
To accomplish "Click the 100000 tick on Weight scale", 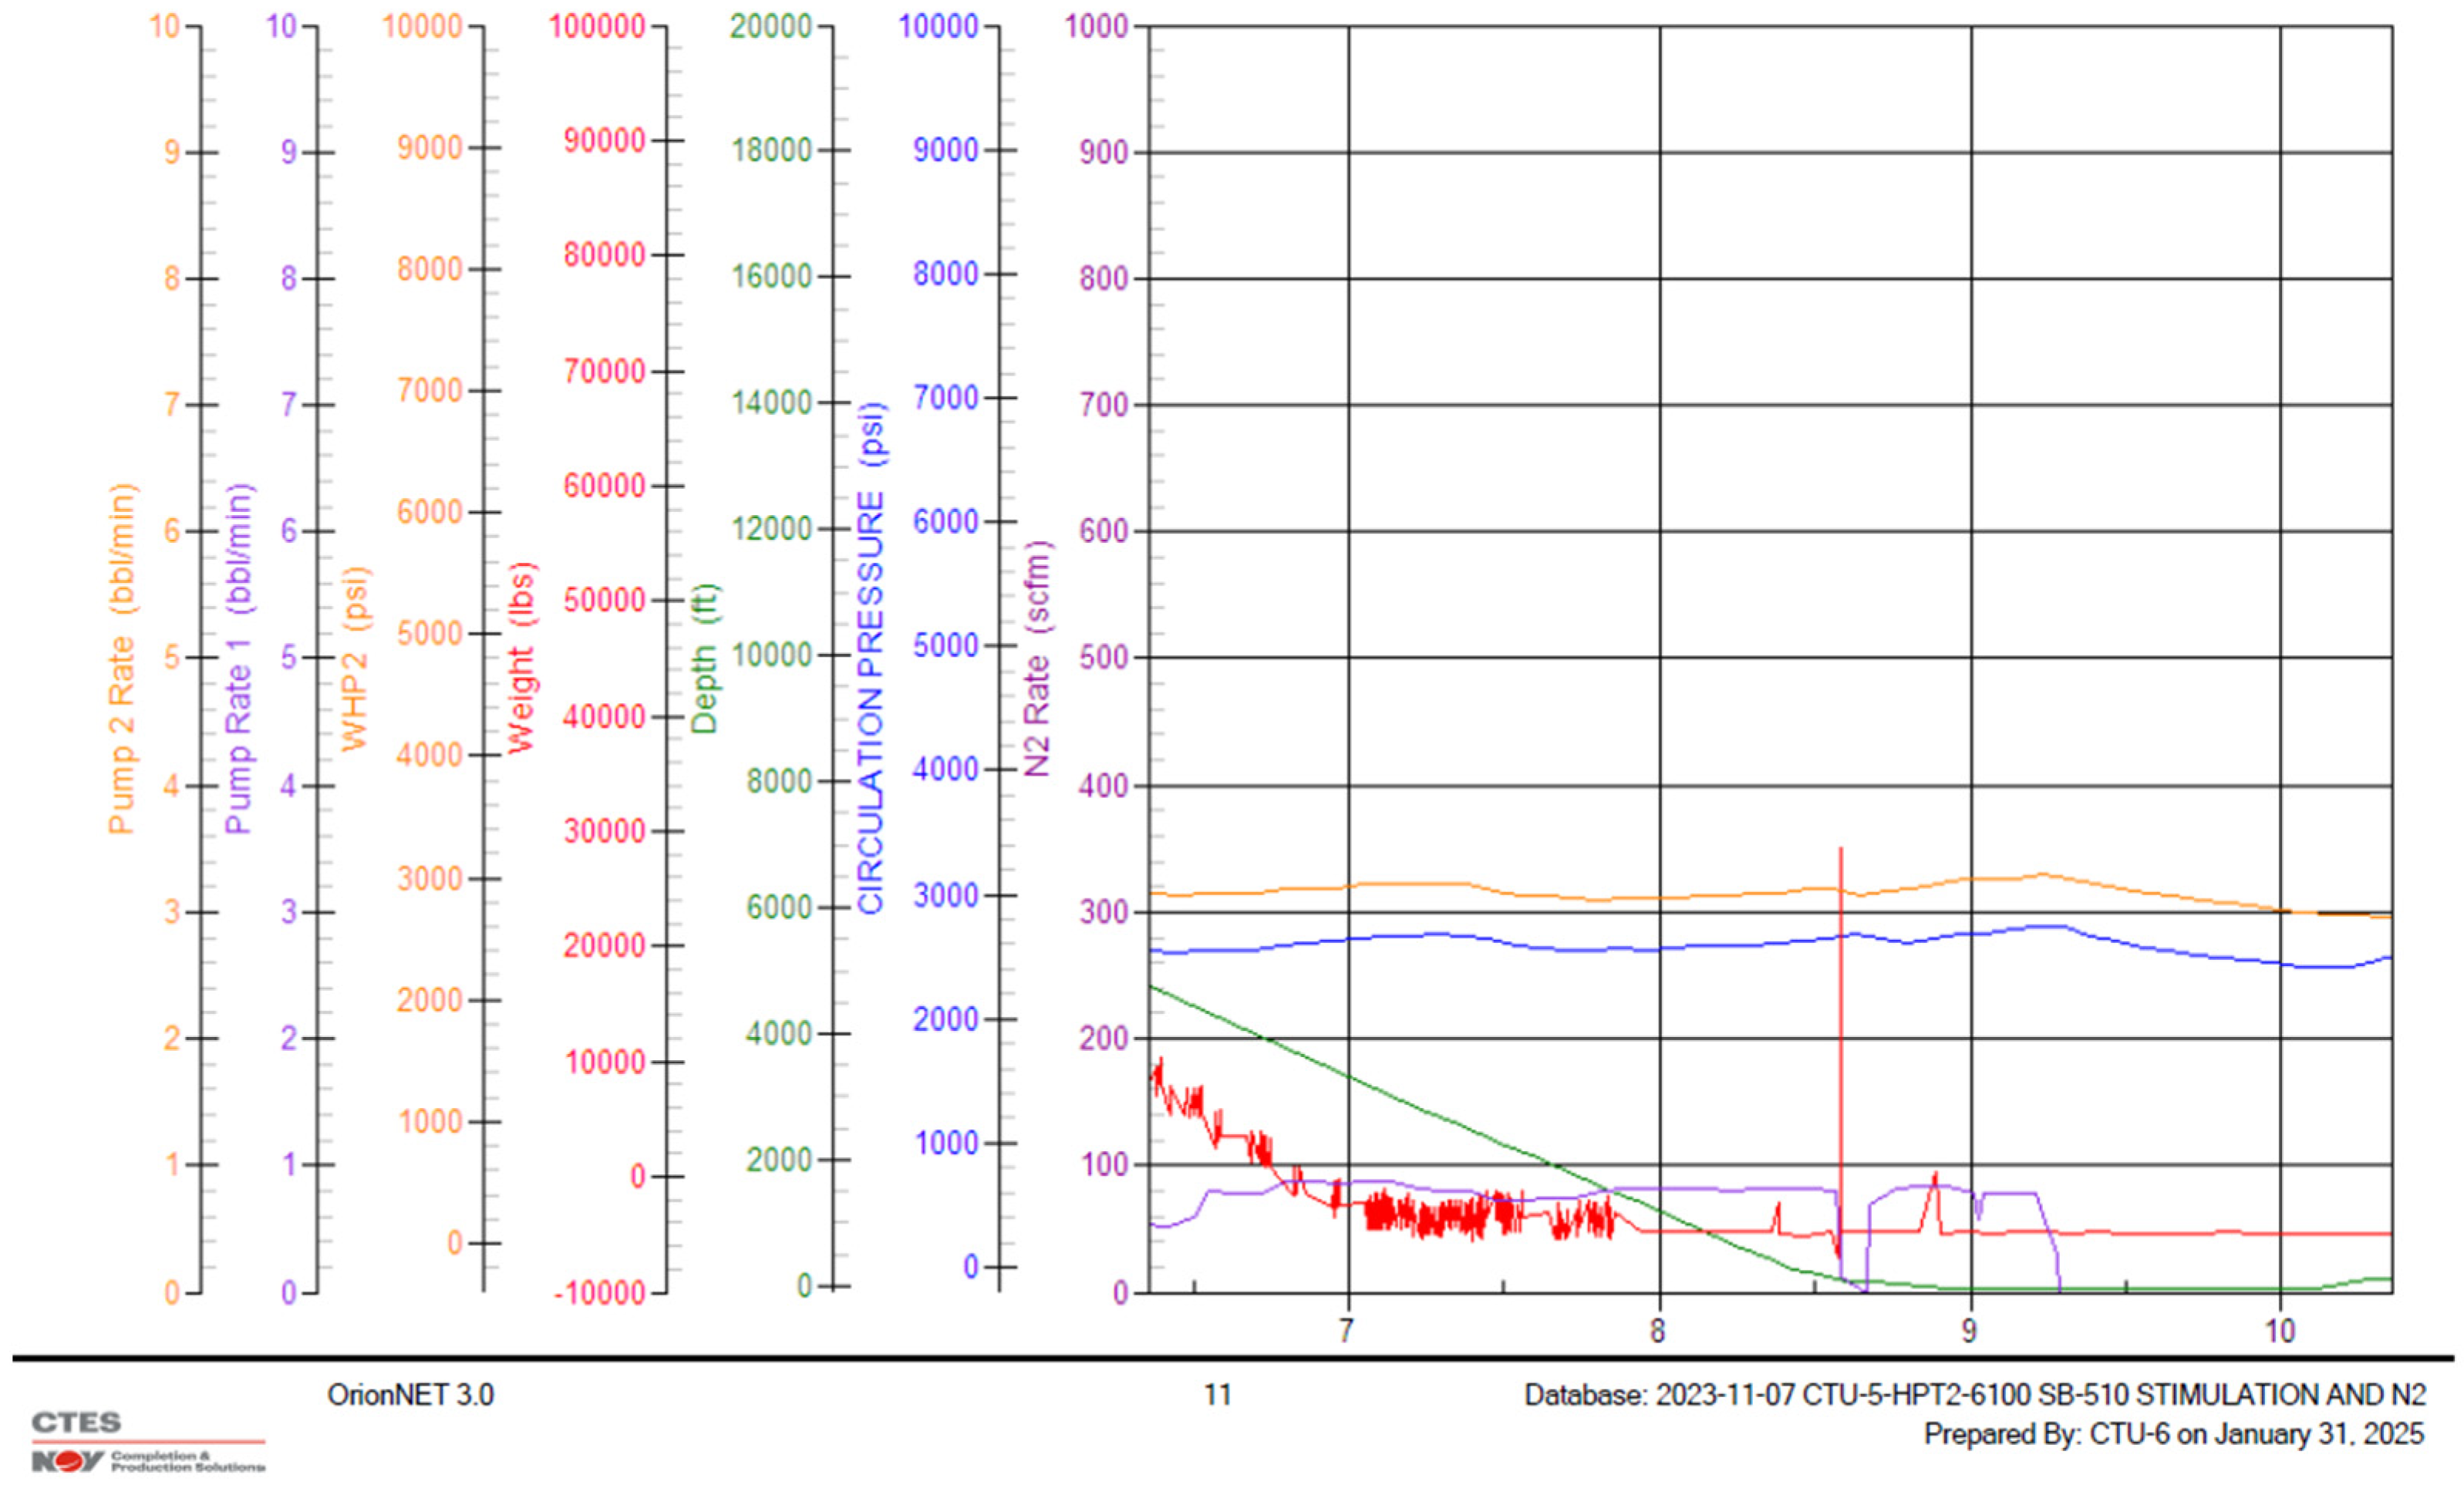I will pyautogui.click(x=596, y=26).
